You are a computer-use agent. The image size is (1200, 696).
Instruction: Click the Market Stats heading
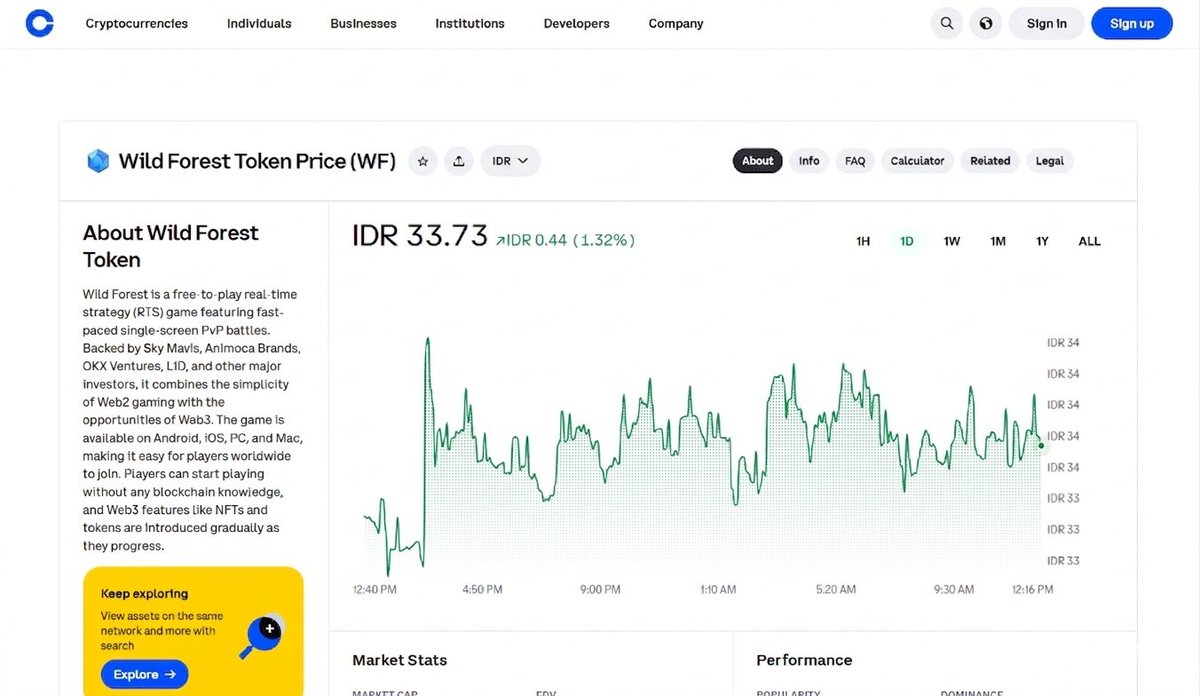(x=400, y=660)
